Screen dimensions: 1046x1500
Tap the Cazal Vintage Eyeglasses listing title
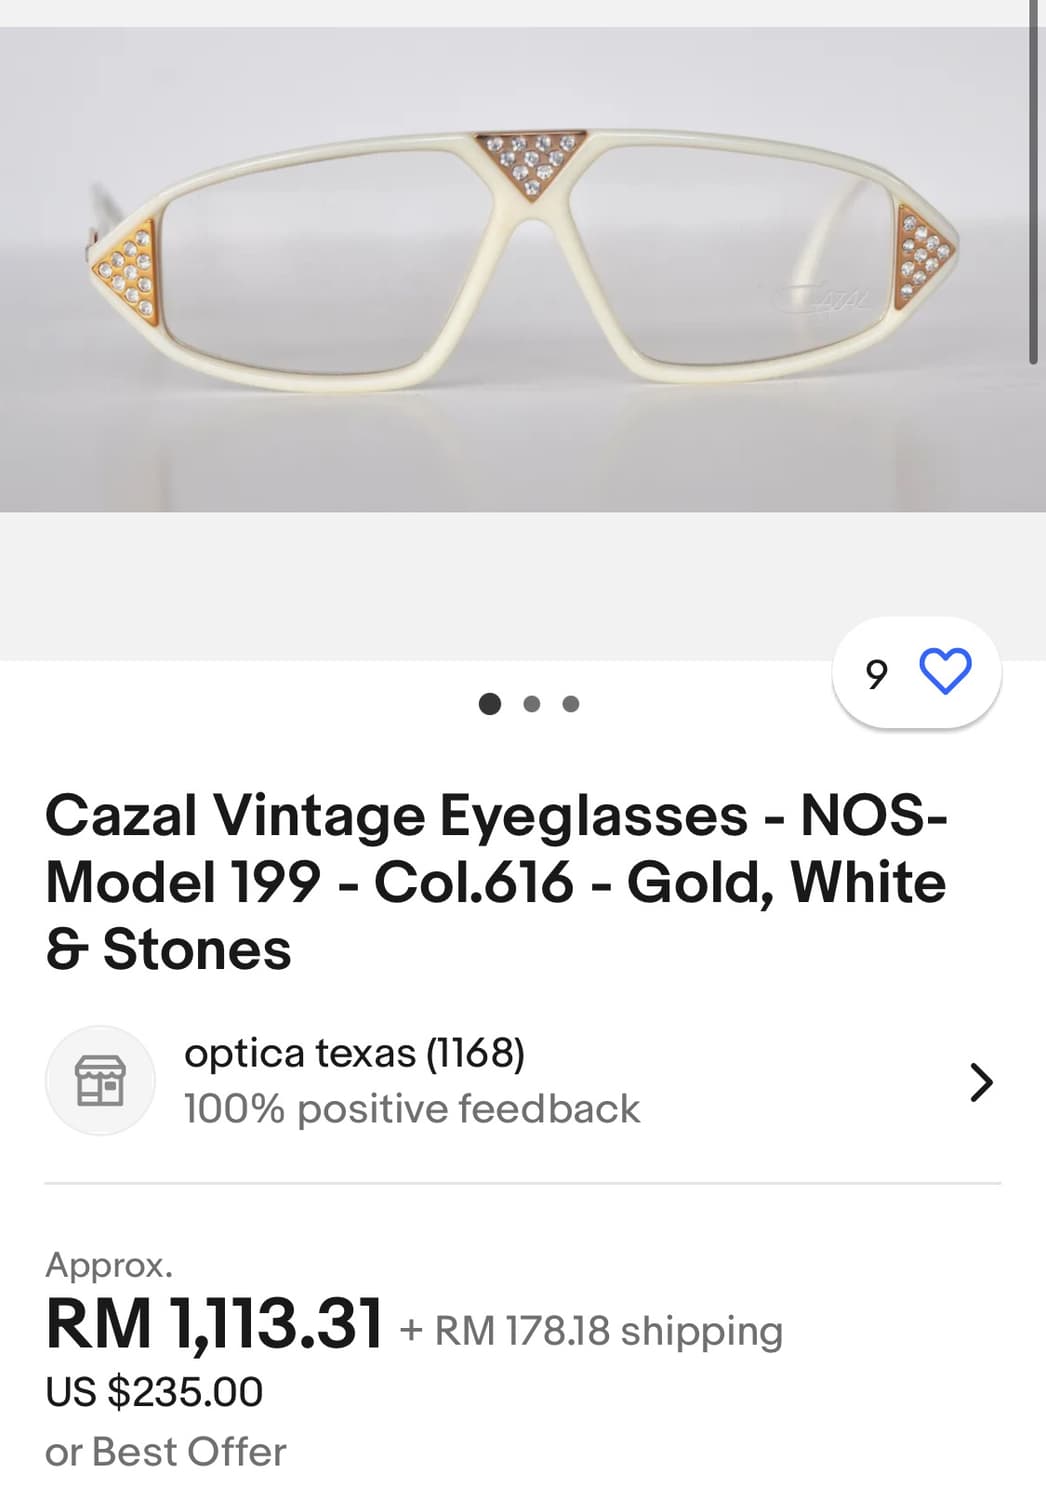[495, 881]
